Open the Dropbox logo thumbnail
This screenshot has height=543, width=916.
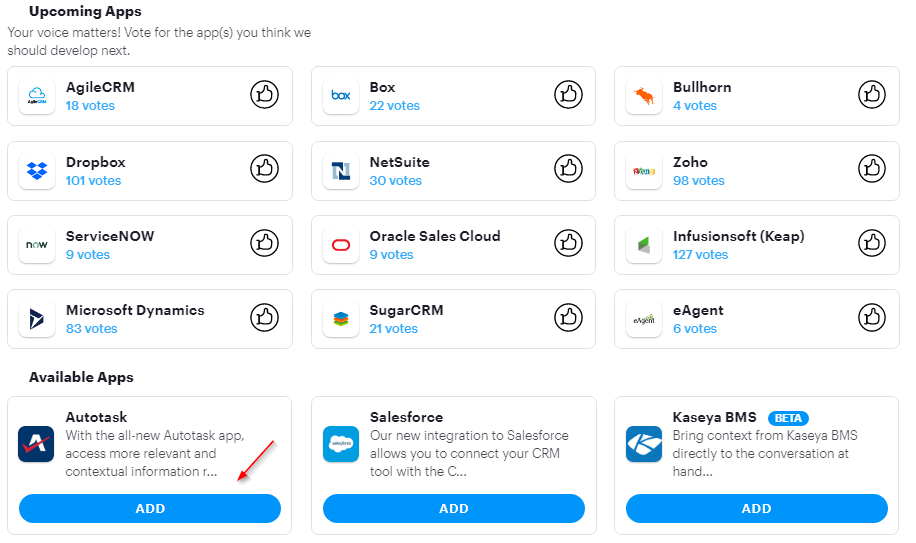37,170
